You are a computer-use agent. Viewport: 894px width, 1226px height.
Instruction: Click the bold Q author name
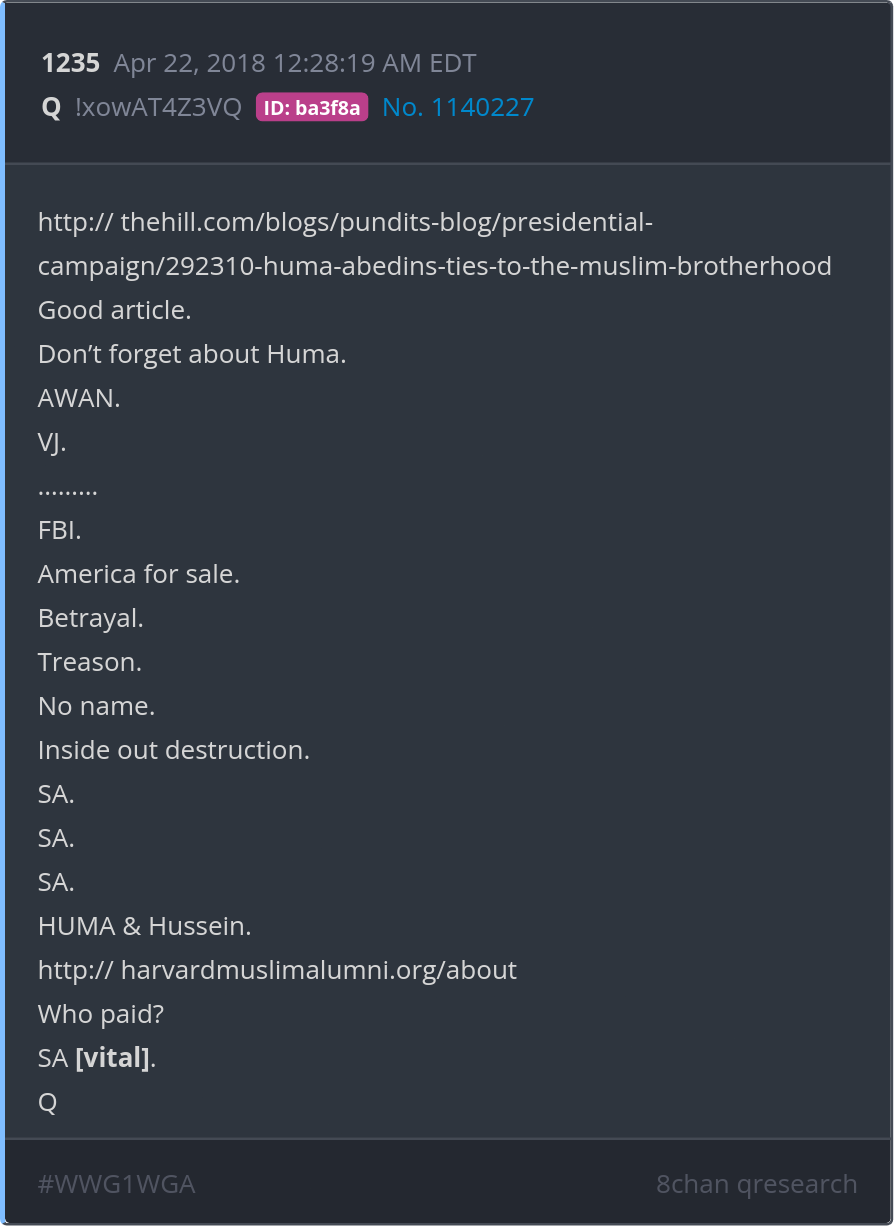pos(51,107)
